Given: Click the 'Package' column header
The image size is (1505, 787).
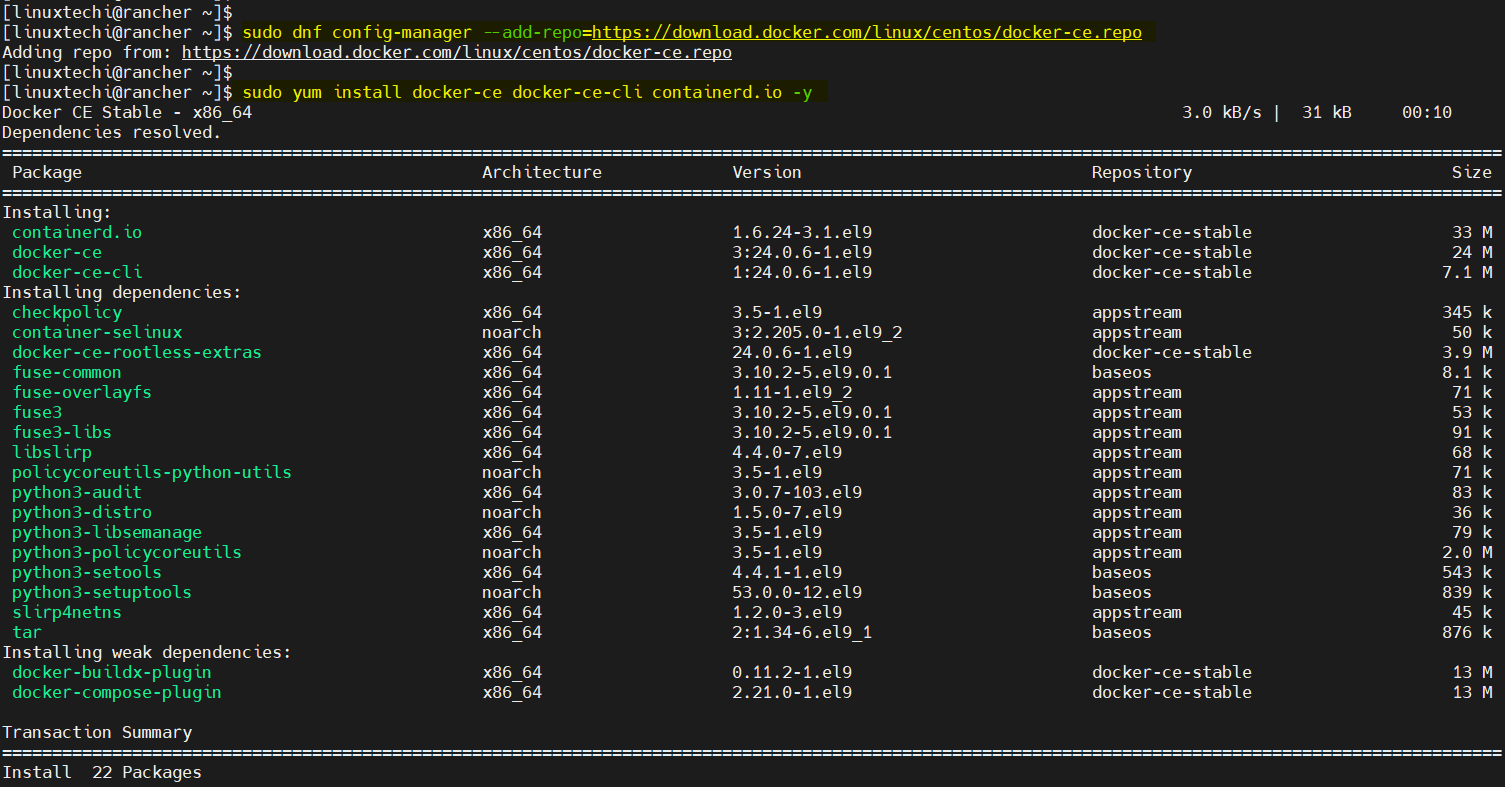Looking at the screenshot, I should point(47,172).
